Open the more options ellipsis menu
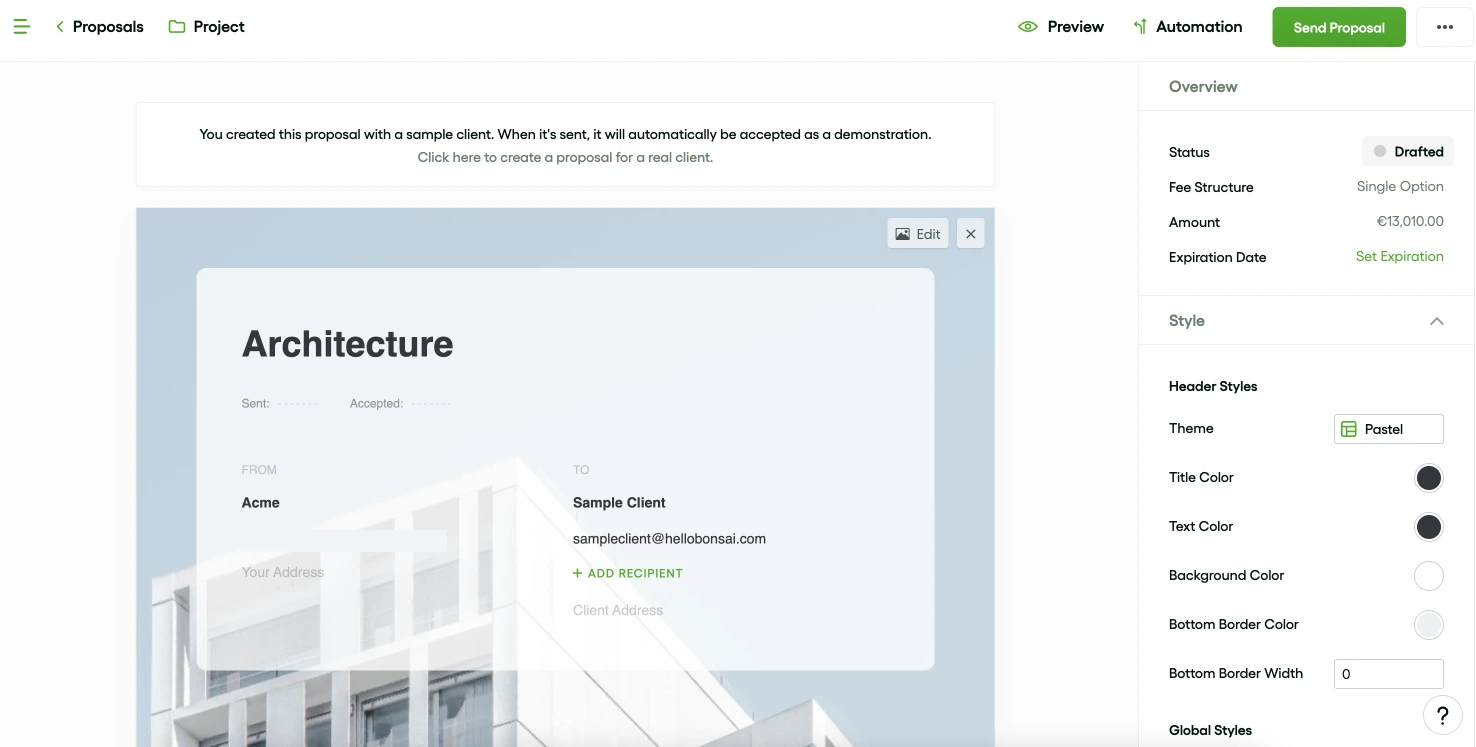 [x=1444, y=27]
